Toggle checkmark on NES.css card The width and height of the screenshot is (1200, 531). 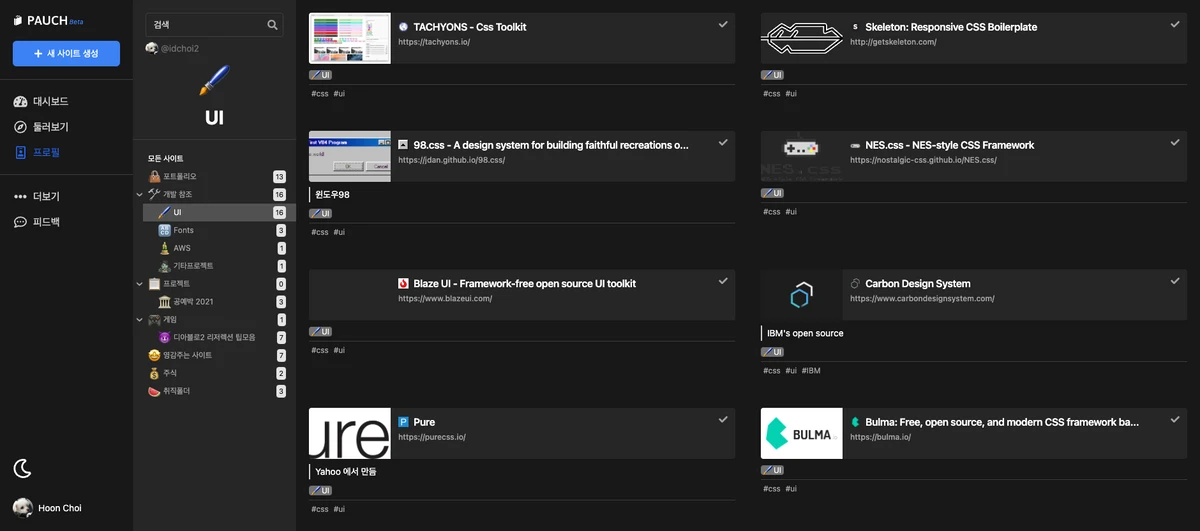pos(1175,141)
